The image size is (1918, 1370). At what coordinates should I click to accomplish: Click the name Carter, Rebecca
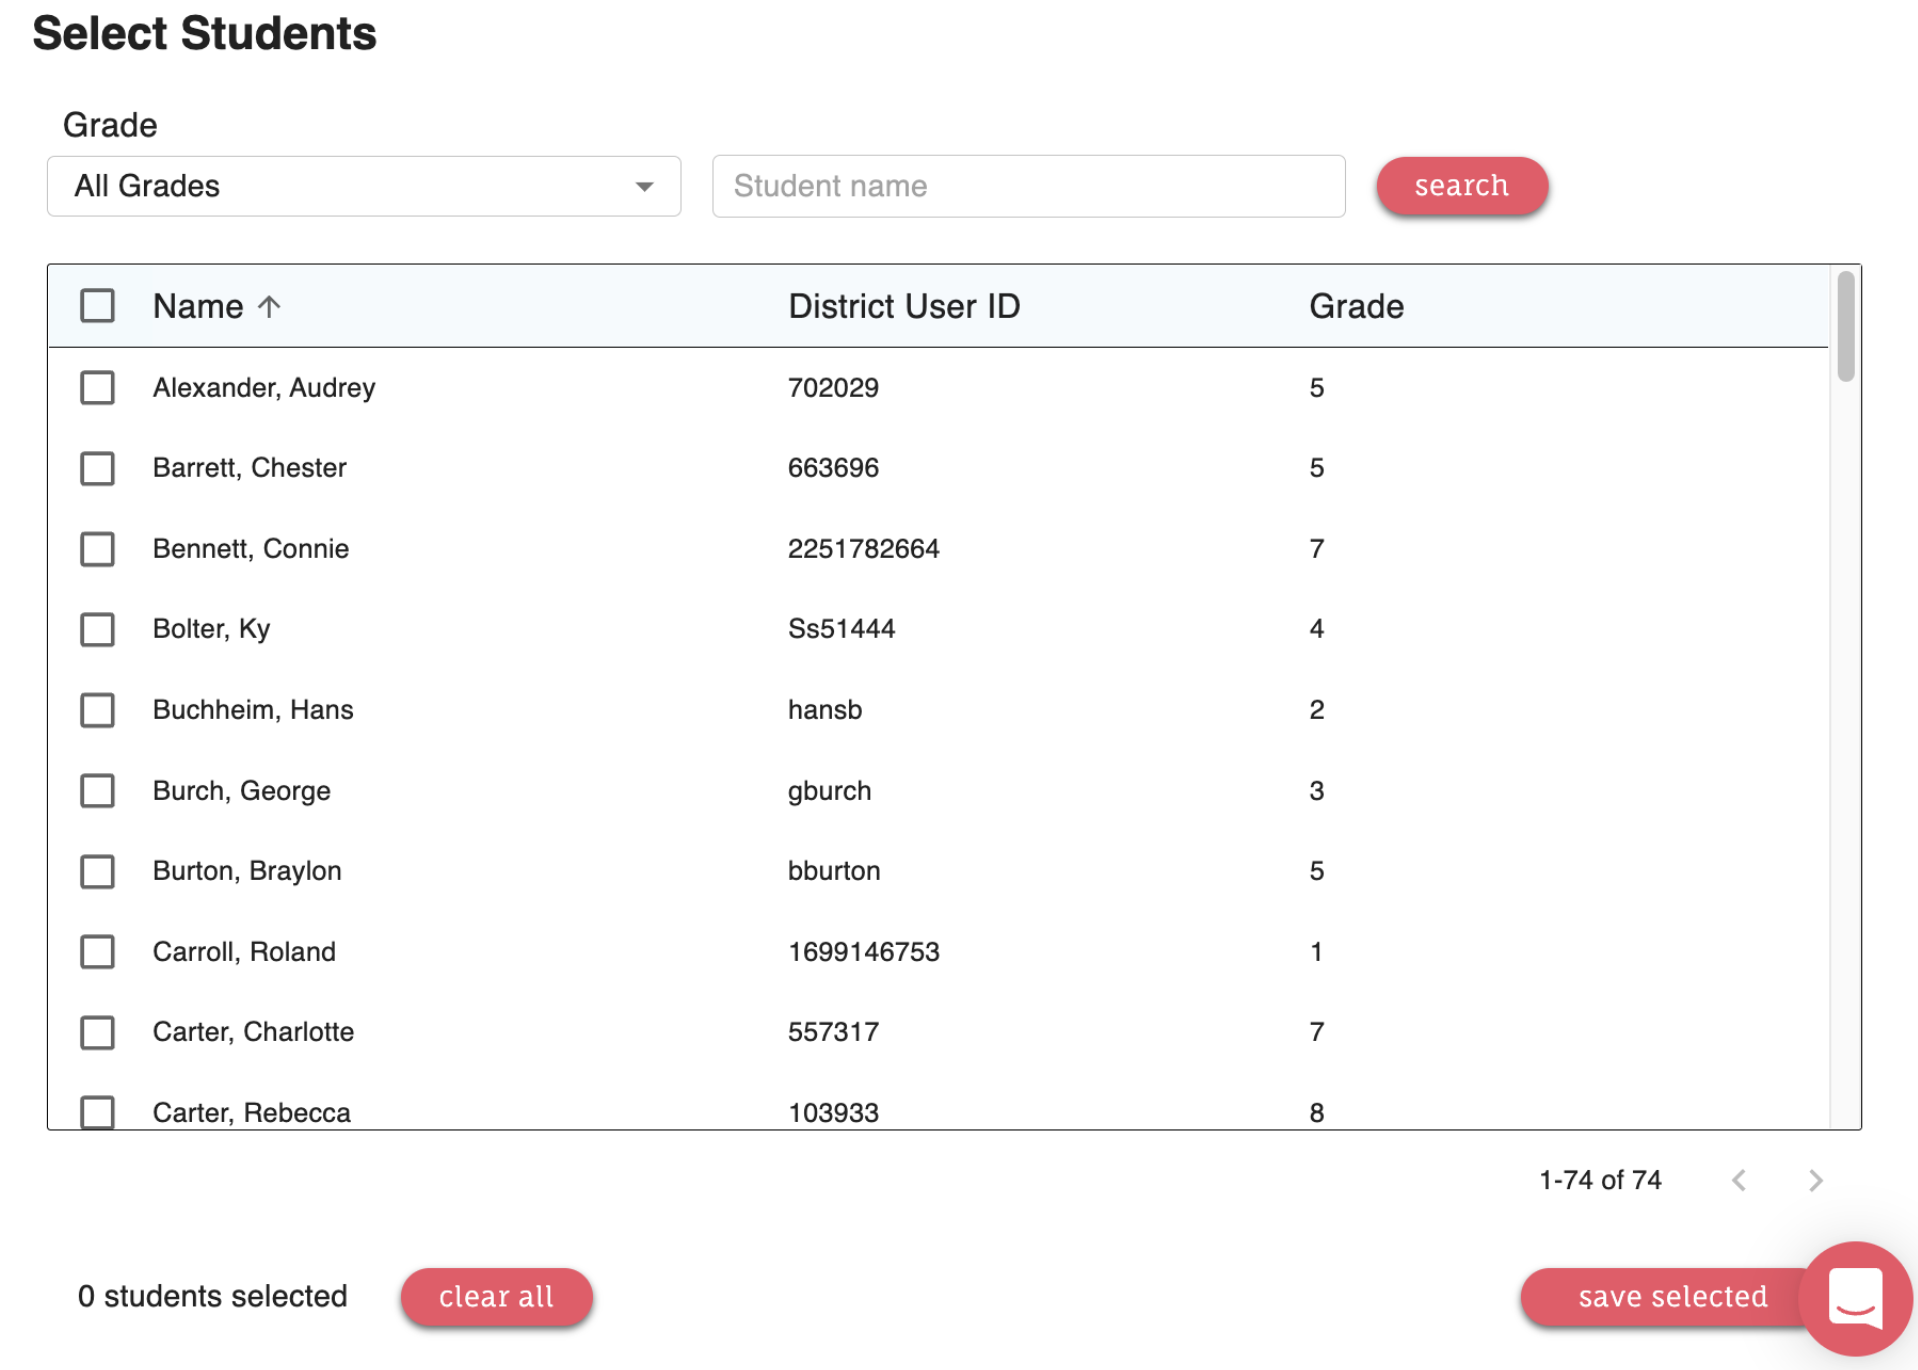point(252,1113)
